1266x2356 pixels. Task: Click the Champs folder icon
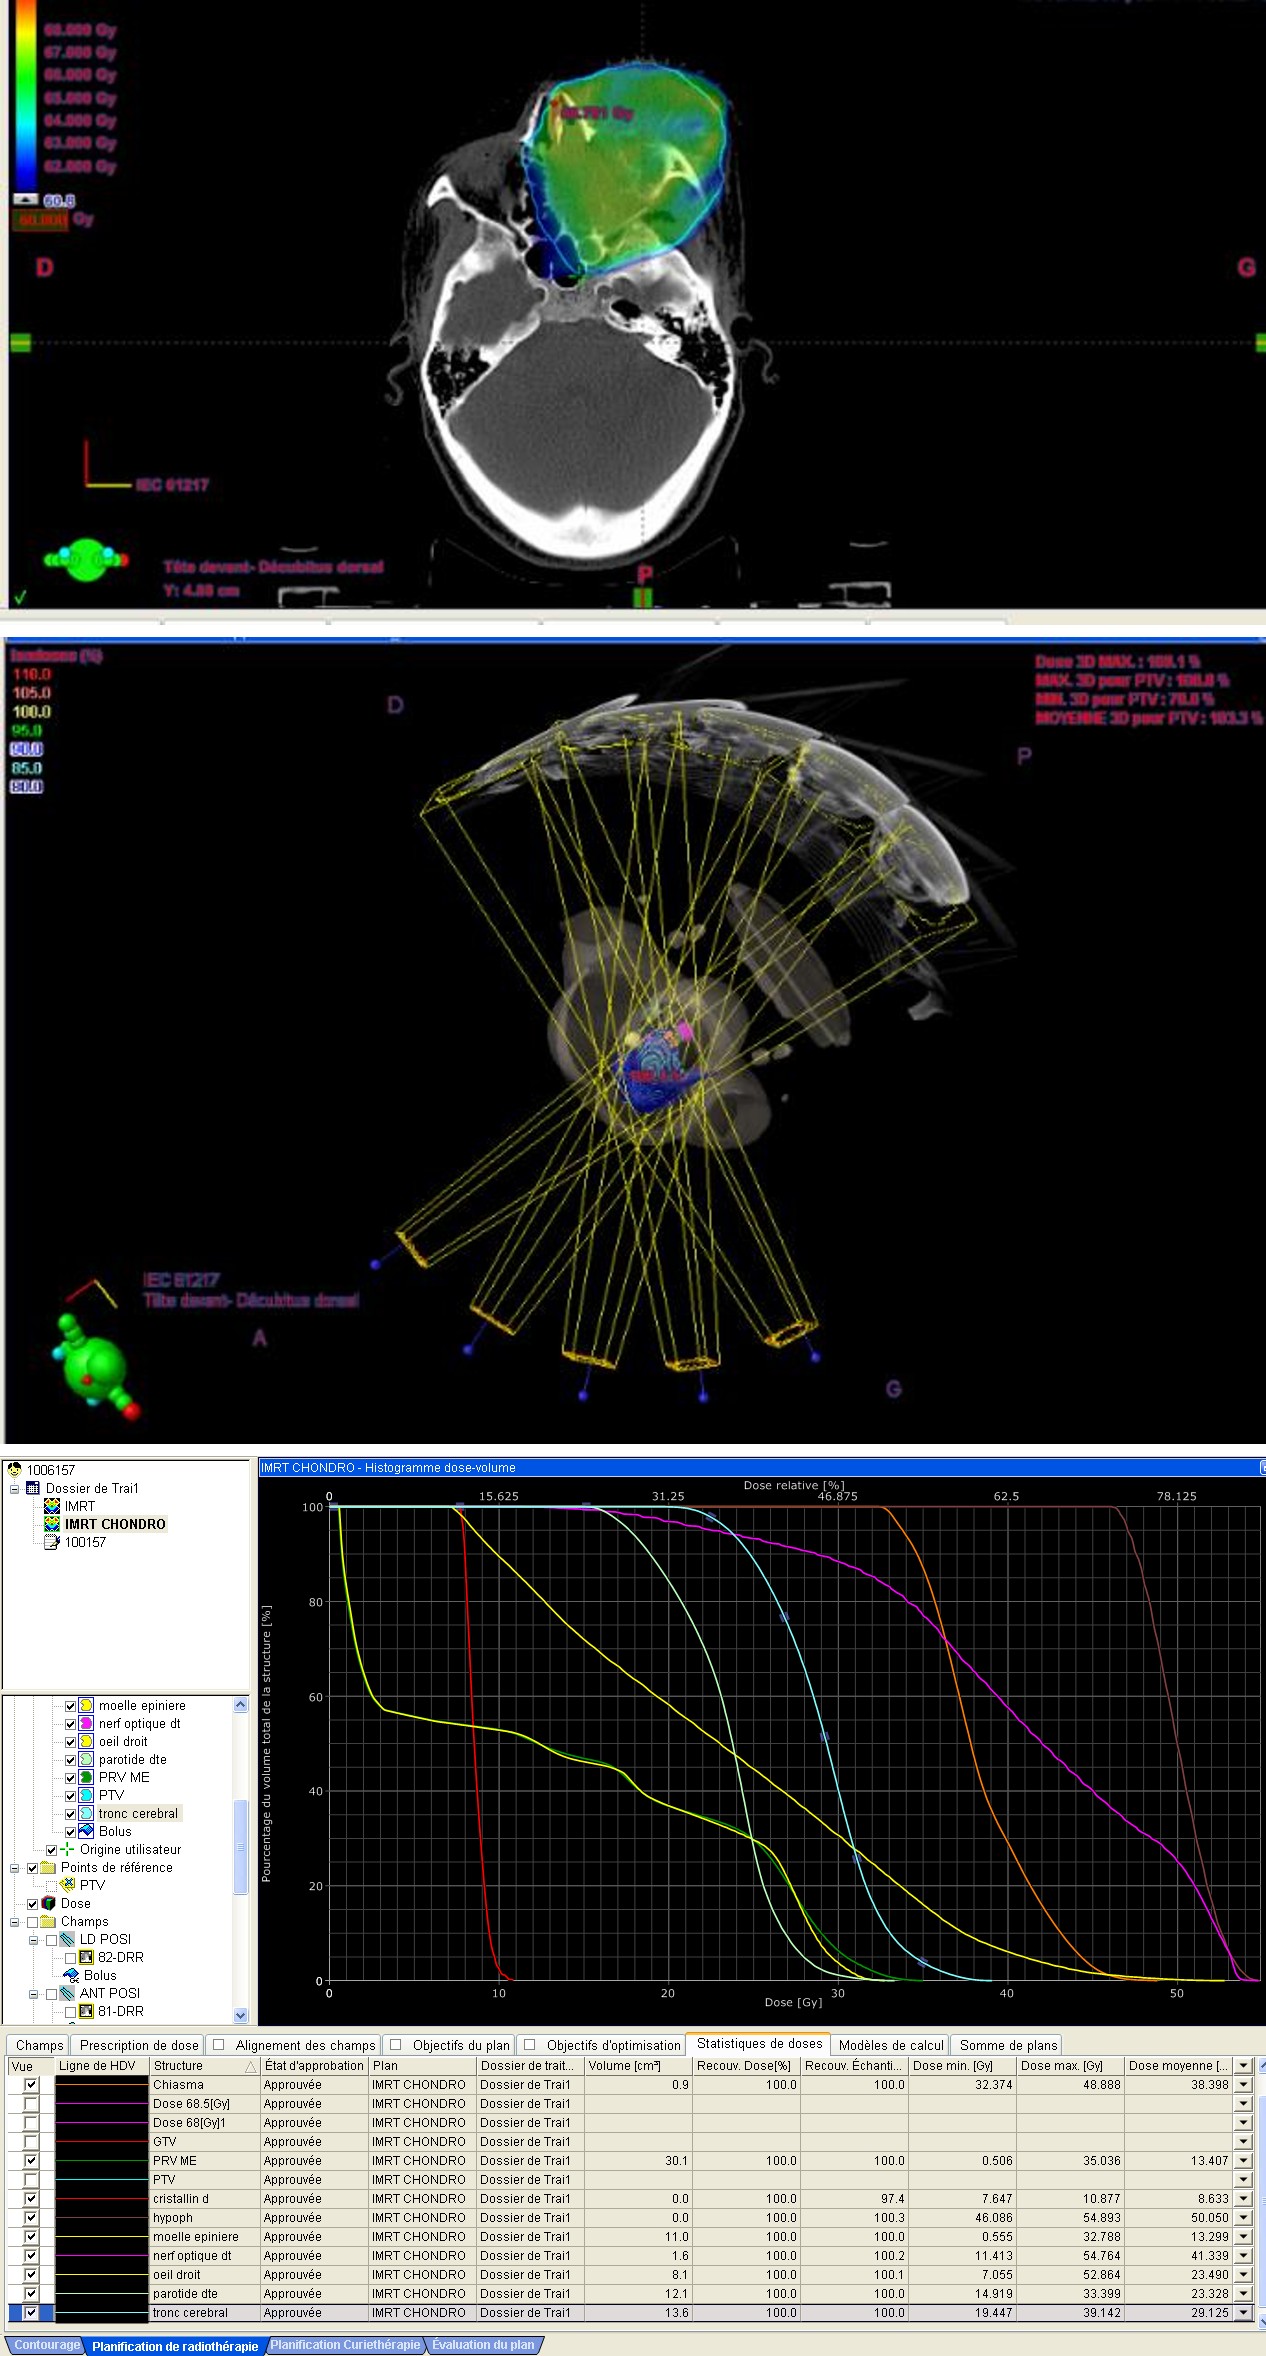pos(48,1921)
